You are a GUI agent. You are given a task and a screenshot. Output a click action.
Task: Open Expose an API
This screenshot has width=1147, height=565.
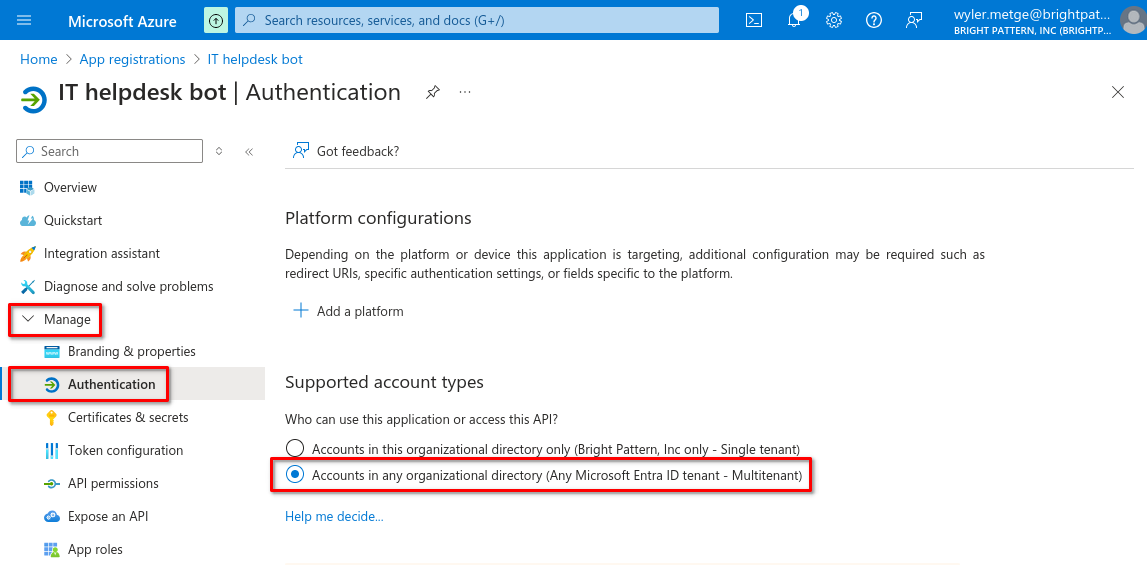tap(108, 516)
